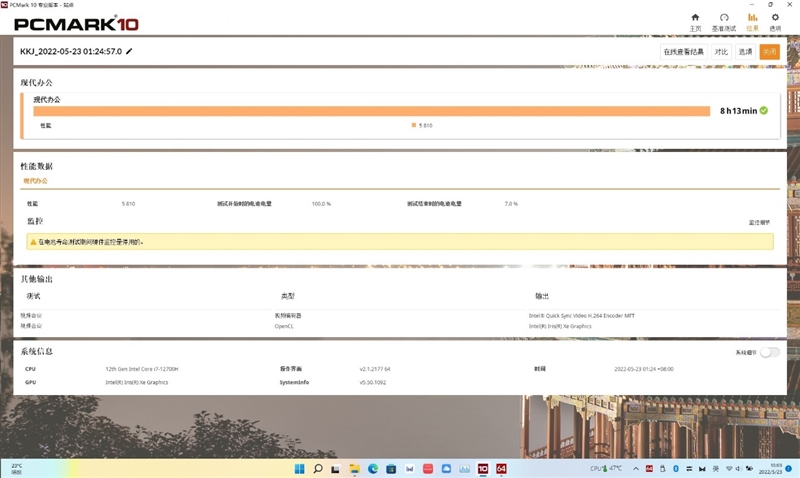Open the Wi-Fi network tray icon
This screenshot has height=478, width=800.
(729, 469)
